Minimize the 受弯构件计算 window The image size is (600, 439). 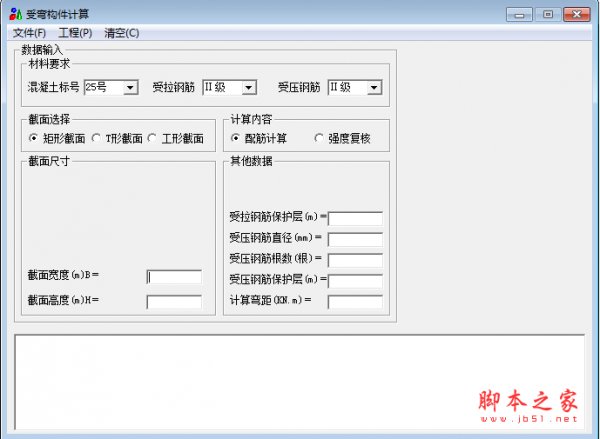(x=519, y=15)
